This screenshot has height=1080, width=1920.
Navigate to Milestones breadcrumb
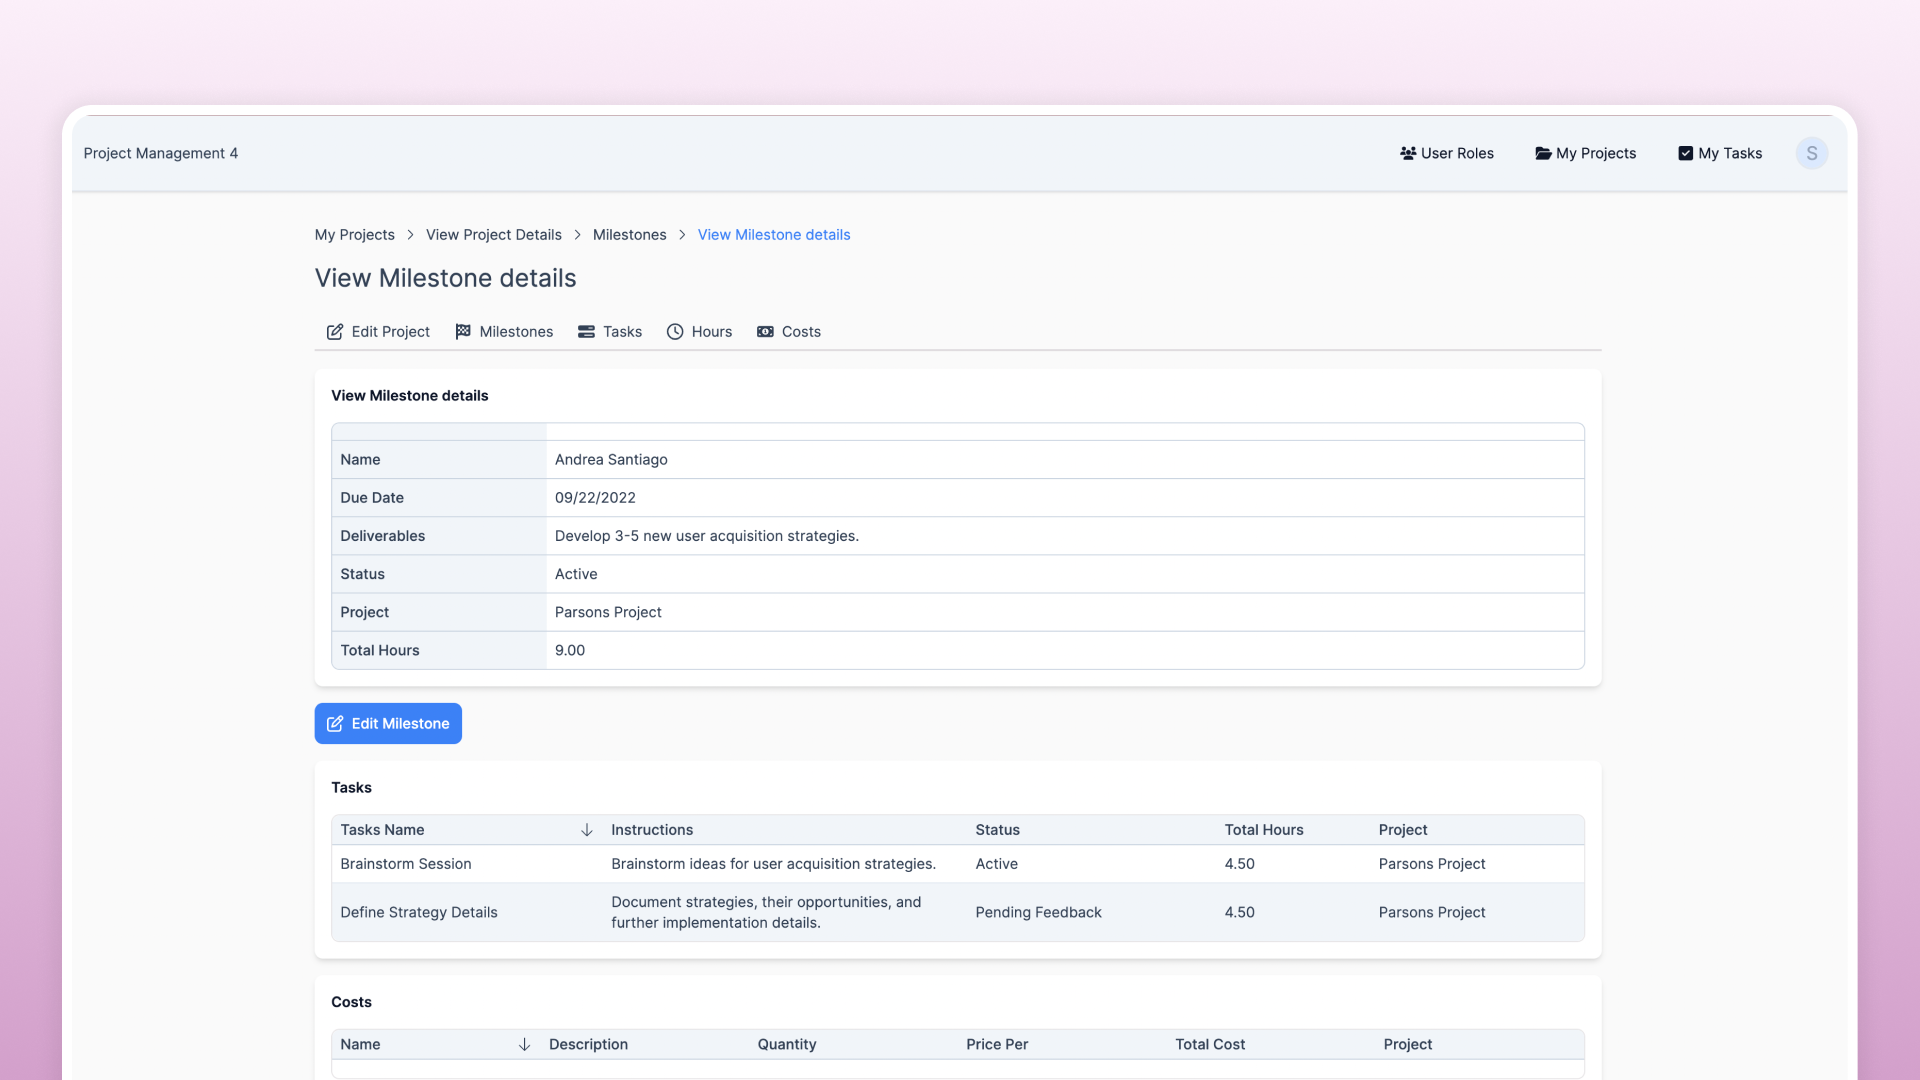coord(629,235)
